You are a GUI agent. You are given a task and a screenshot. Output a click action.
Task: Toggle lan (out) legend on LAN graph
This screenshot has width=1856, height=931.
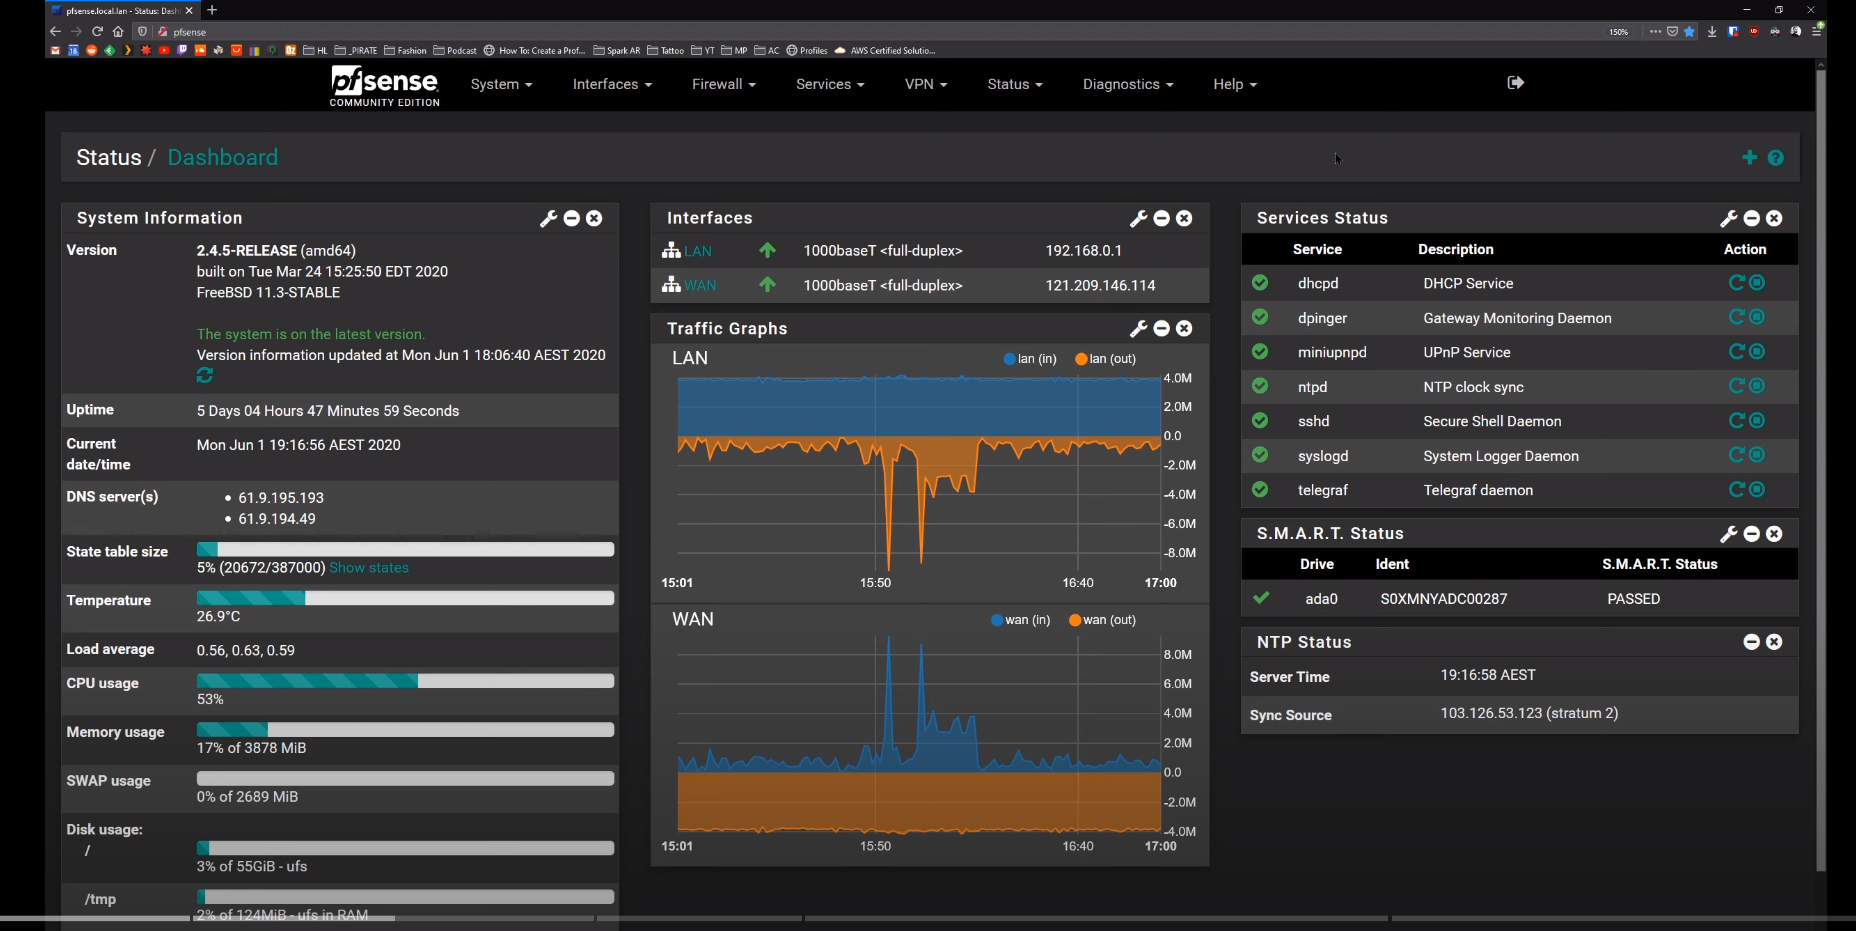tap(1106, 359)
